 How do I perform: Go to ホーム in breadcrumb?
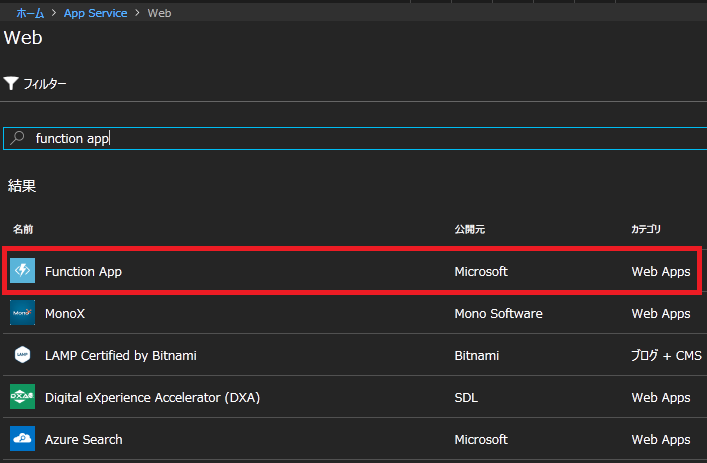[30, 13]
